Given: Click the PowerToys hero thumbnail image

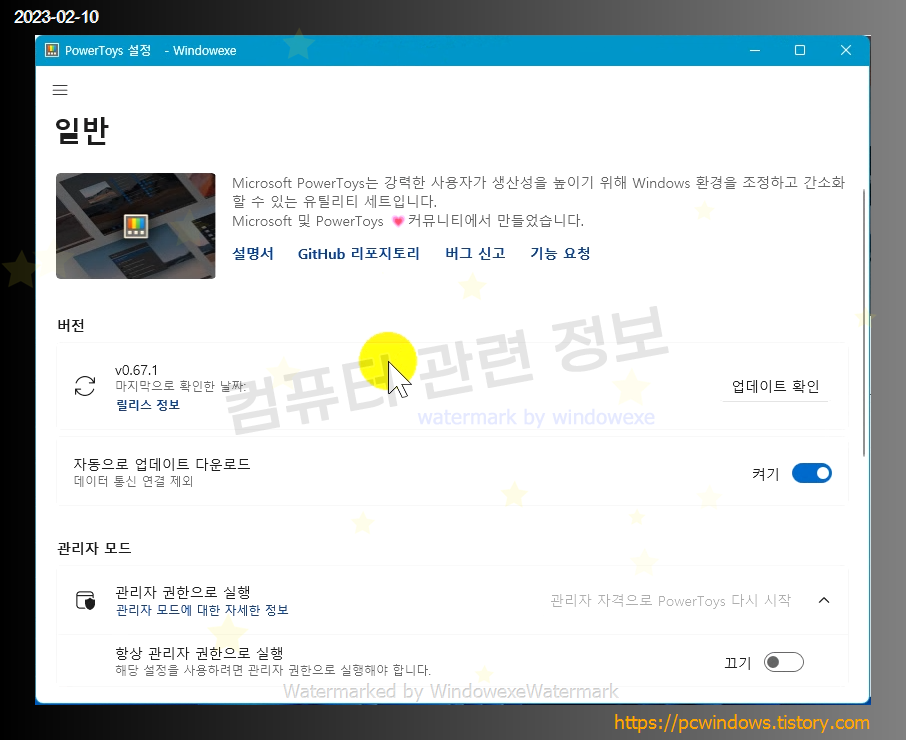Looking at the screenshot, I should 136,226.
